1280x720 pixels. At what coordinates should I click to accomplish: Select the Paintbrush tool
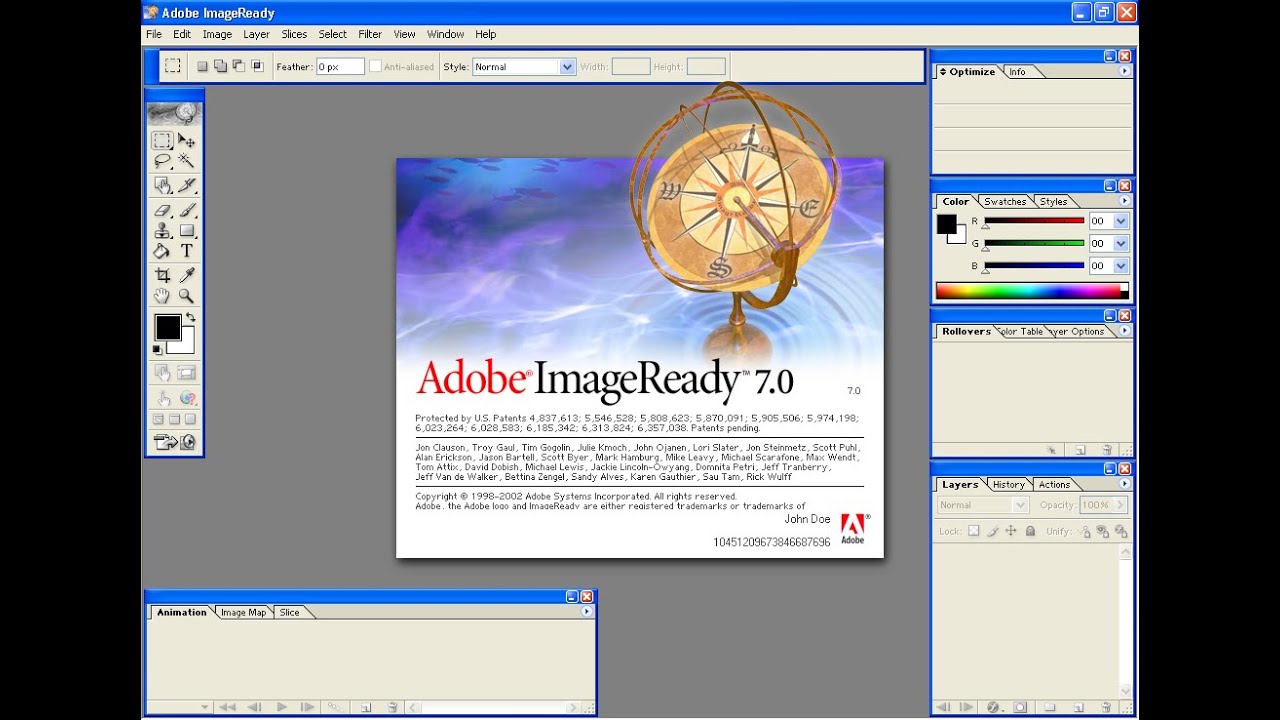[x=187, y=211]
